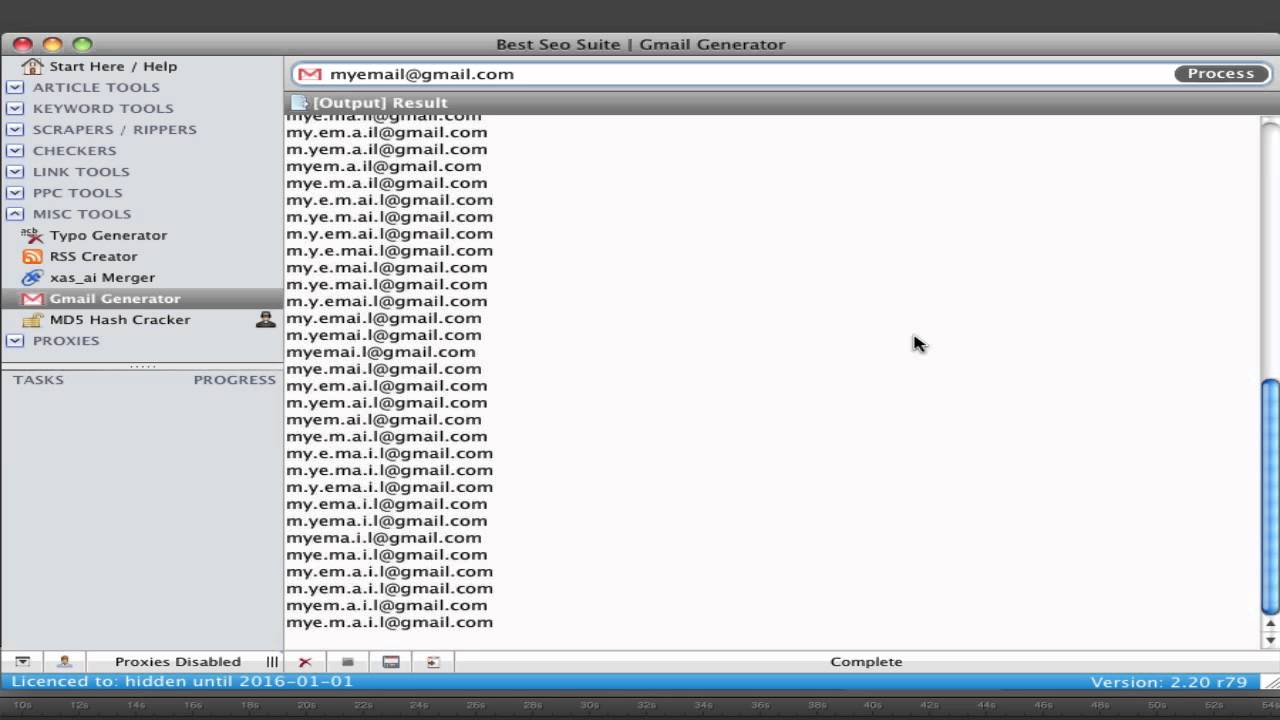Collapse the MISC TOOLS section
The width and height of the screenshot is (1280, 720).
tap(15, 213)
